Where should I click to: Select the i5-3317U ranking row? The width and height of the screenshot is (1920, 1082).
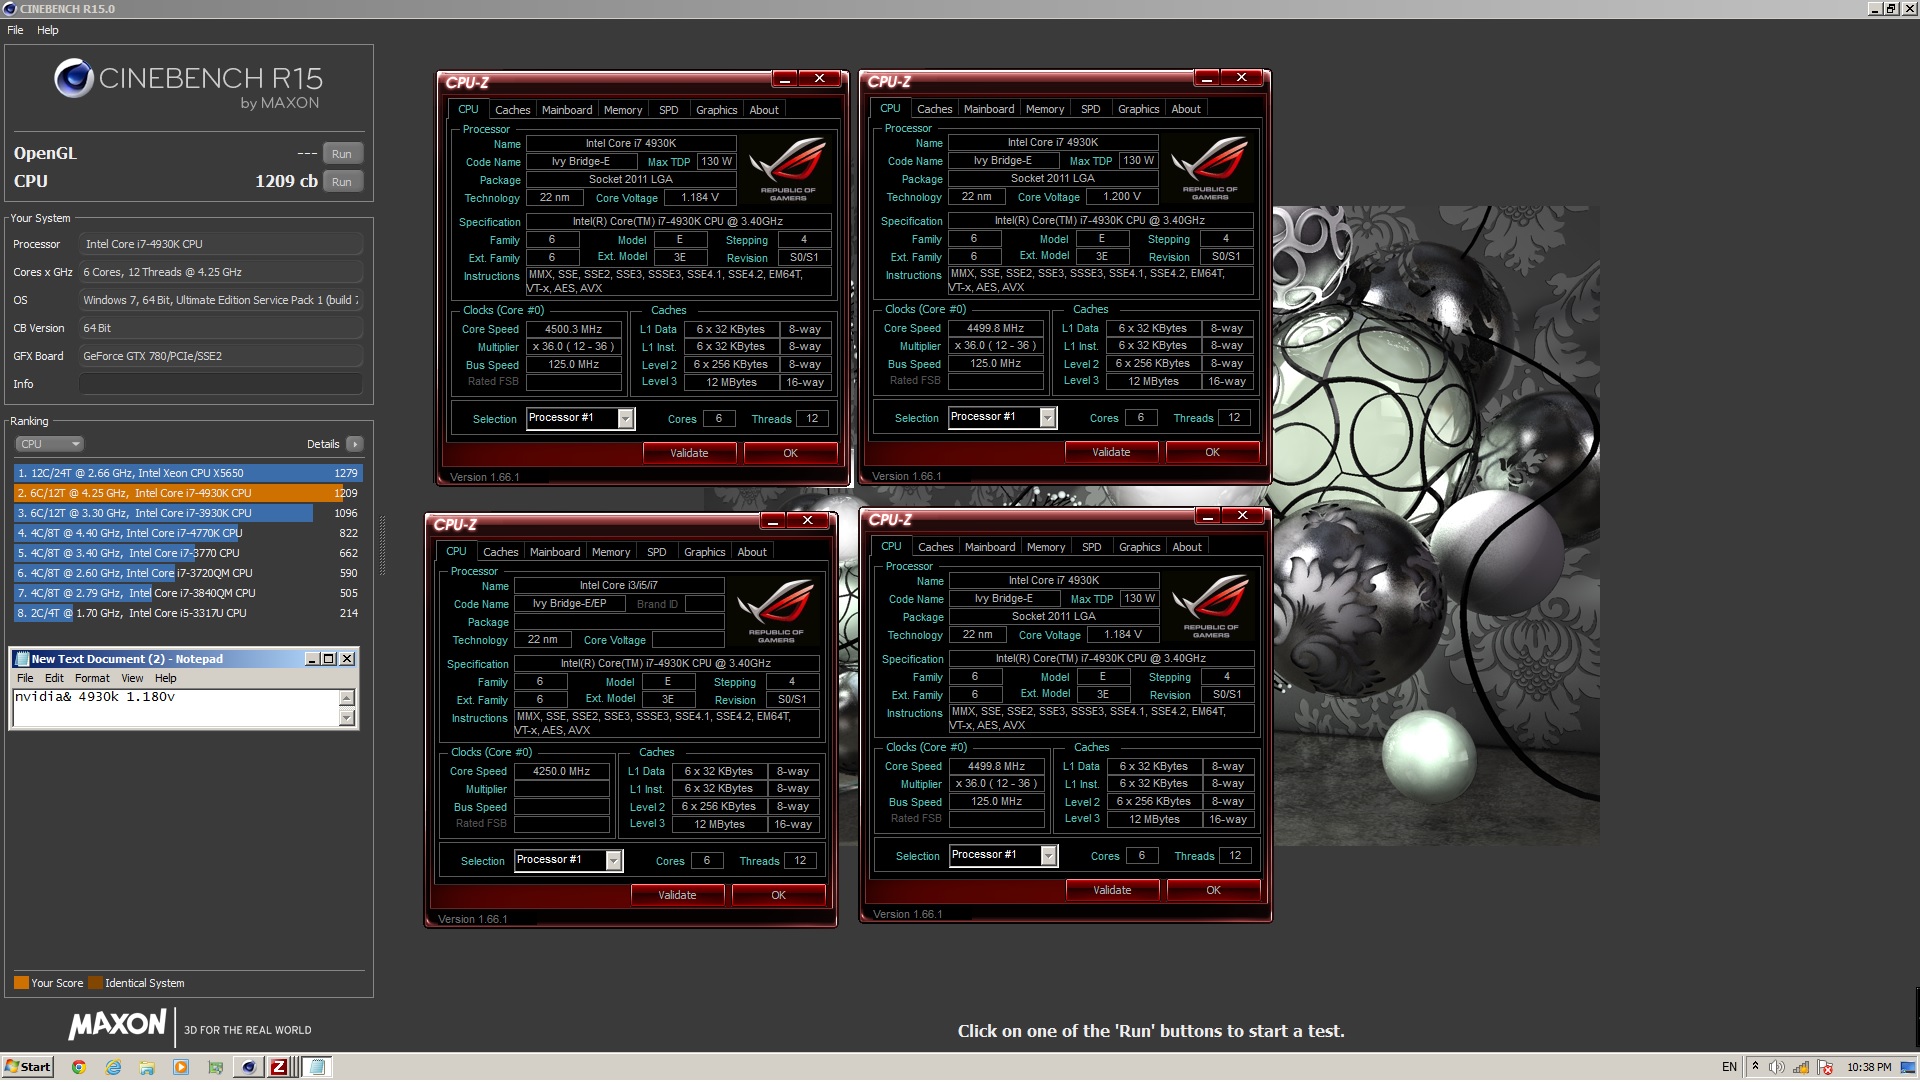point(188,614)
